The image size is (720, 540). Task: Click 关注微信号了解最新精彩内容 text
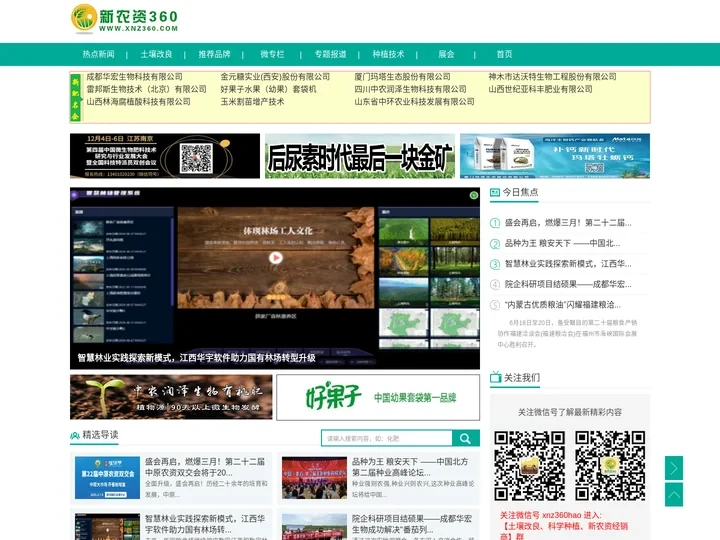[570, 412]
